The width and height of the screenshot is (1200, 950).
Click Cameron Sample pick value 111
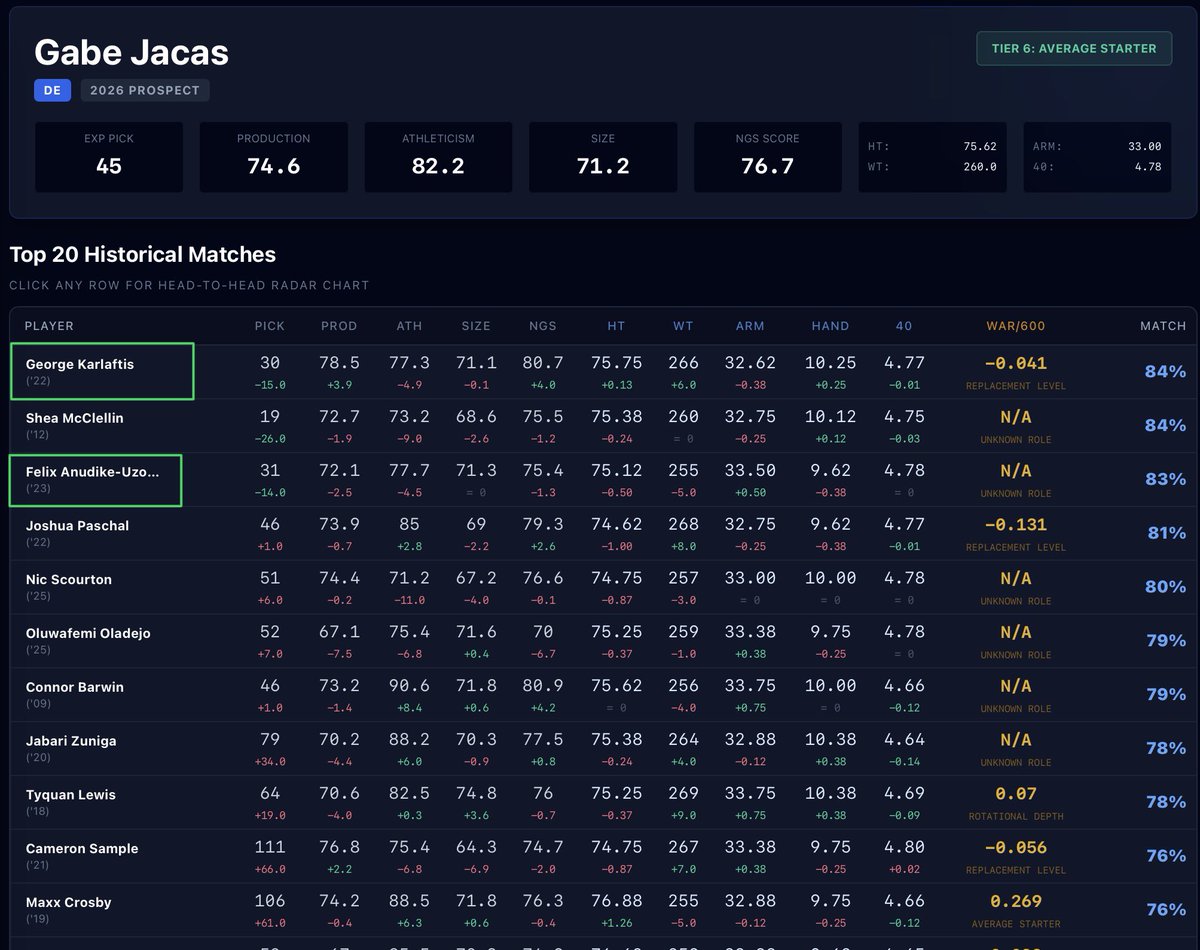(270, 848)
